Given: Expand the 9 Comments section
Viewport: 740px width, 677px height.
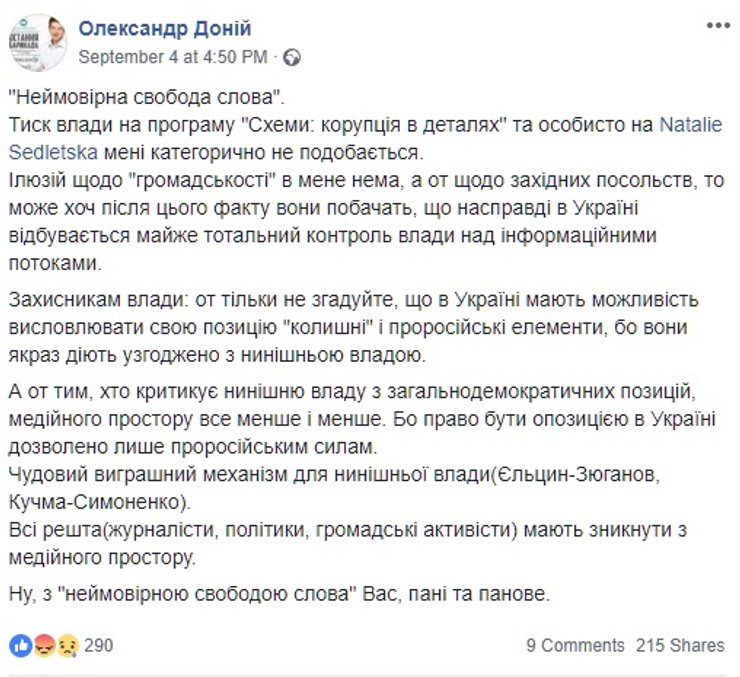Looking at the screenshot, I should [575, 646].
